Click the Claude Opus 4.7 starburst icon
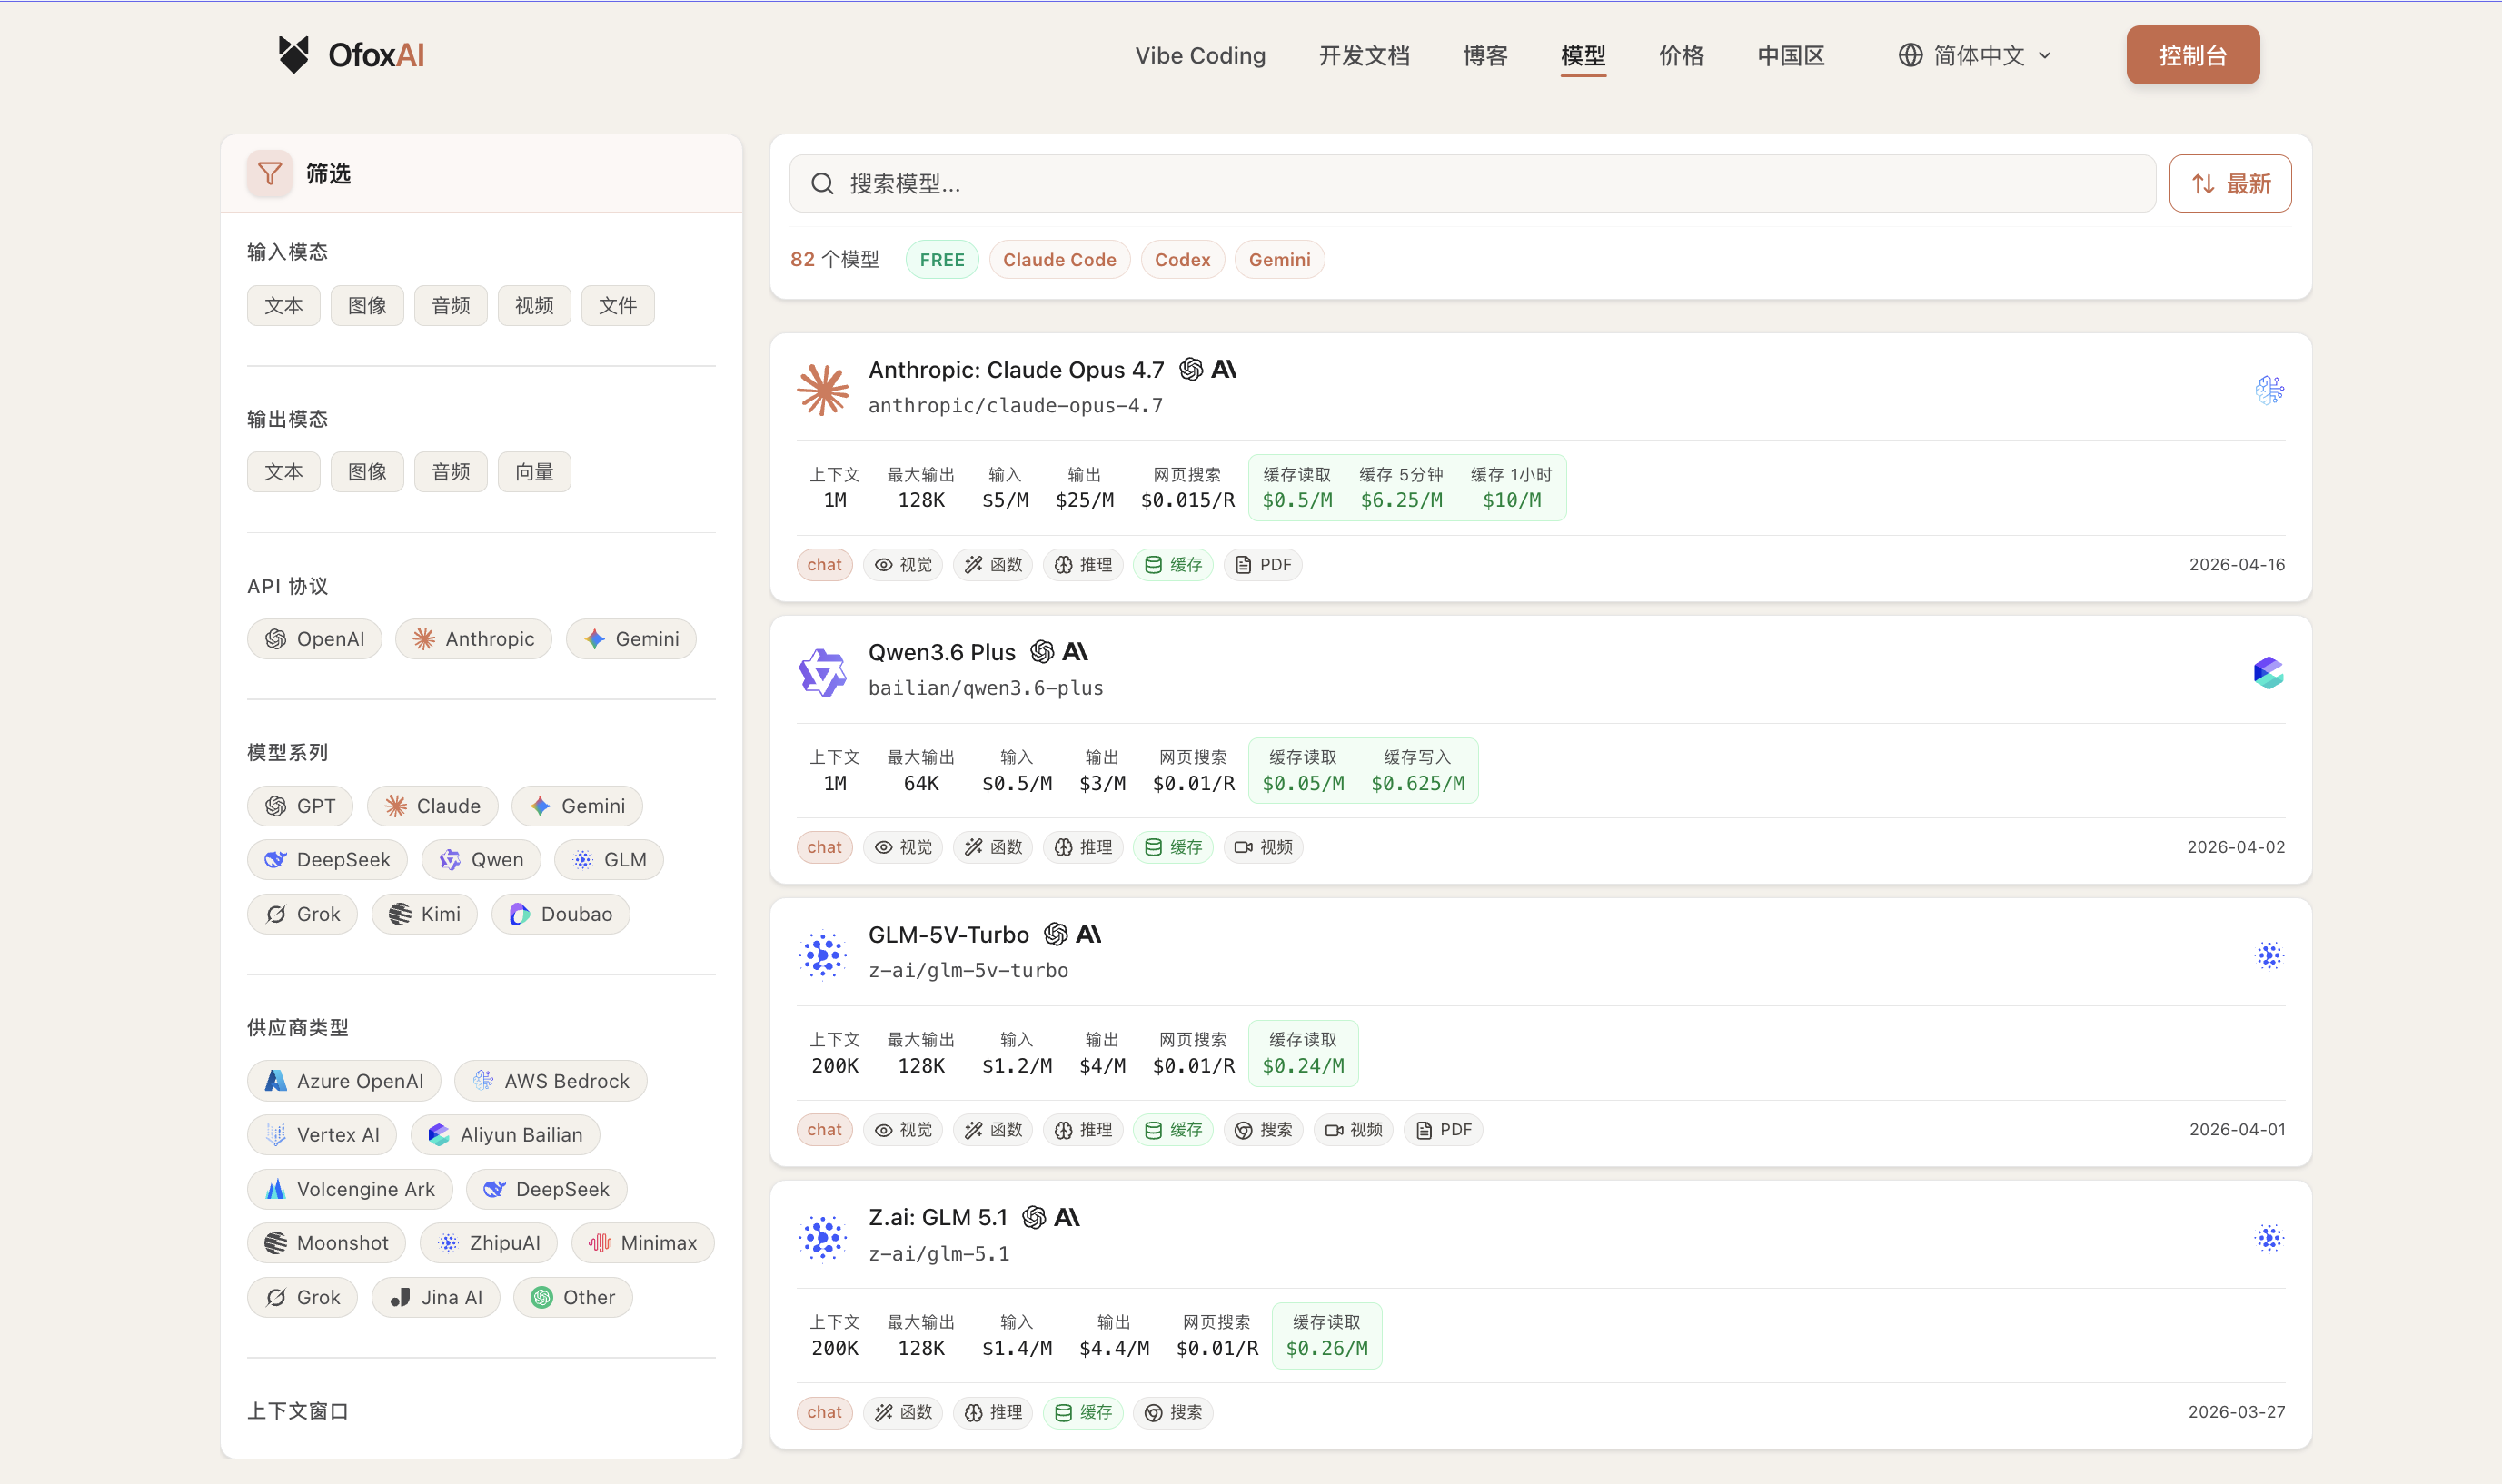This screenshot has width=2502, height=1484. 822,389
